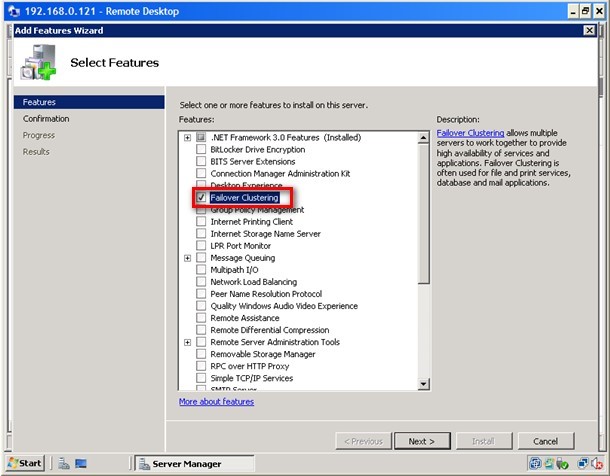Image resolution: width=610 pixels, height=476 pixels.
Task: Click the Next button
Action: pyautogui.click(x=422, y=441)
